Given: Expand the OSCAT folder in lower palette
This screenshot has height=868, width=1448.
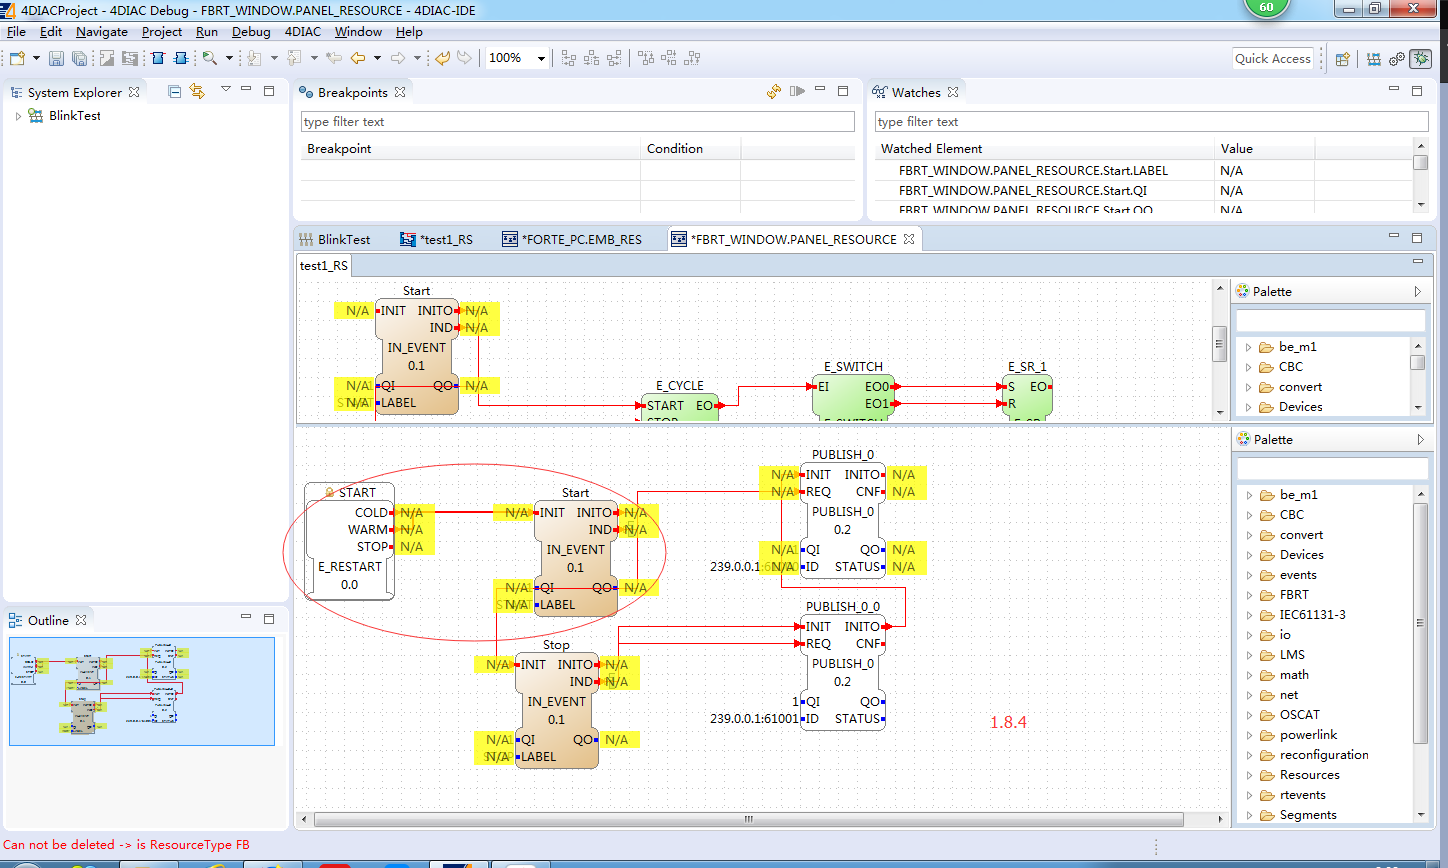Looking at the screenshot, I should click(1249, 715).
